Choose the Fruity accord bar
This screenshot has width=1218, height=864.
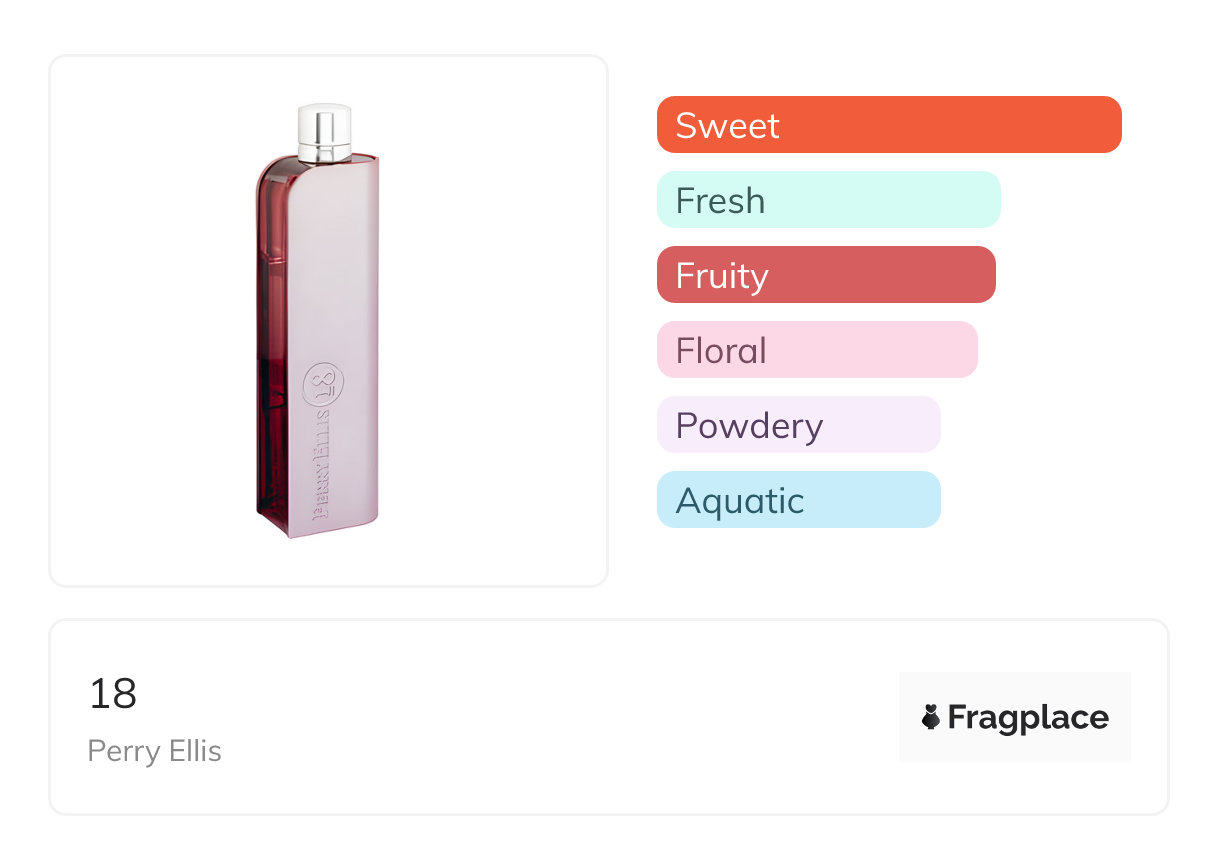click(x=826, y=275)
